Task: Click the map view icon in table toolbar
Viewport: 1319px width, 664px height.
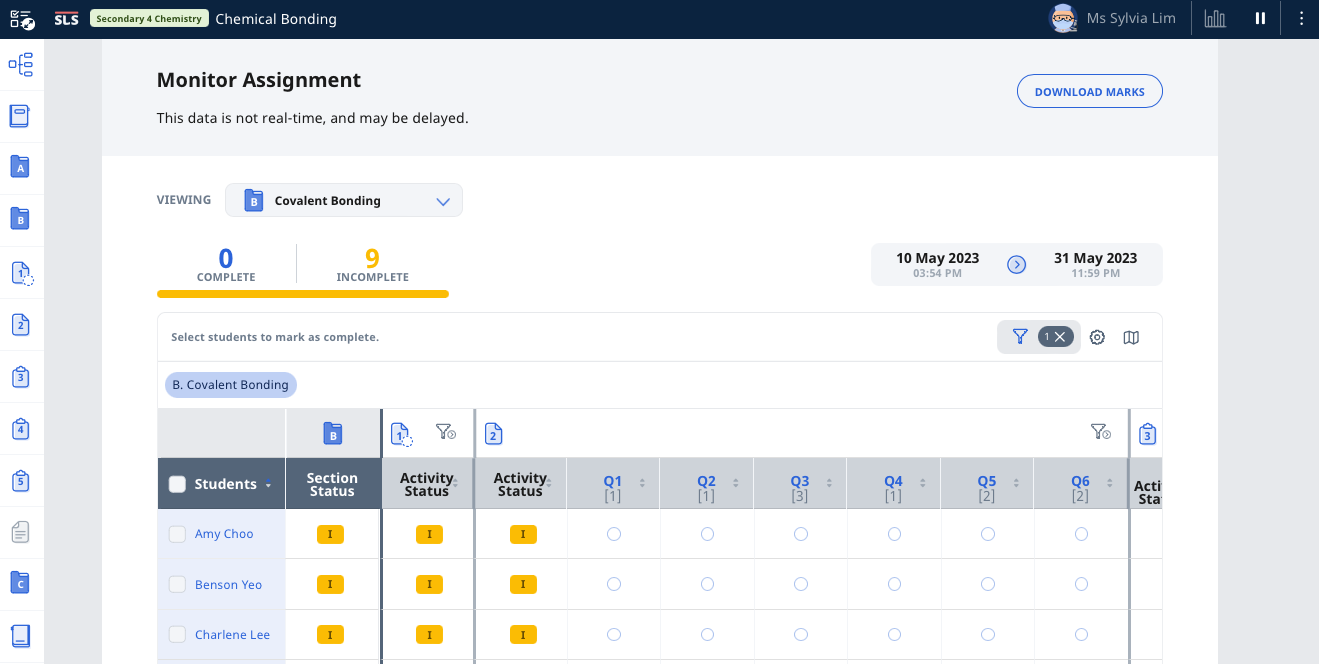Action: pyautogui.click(x=1131, y=337)
